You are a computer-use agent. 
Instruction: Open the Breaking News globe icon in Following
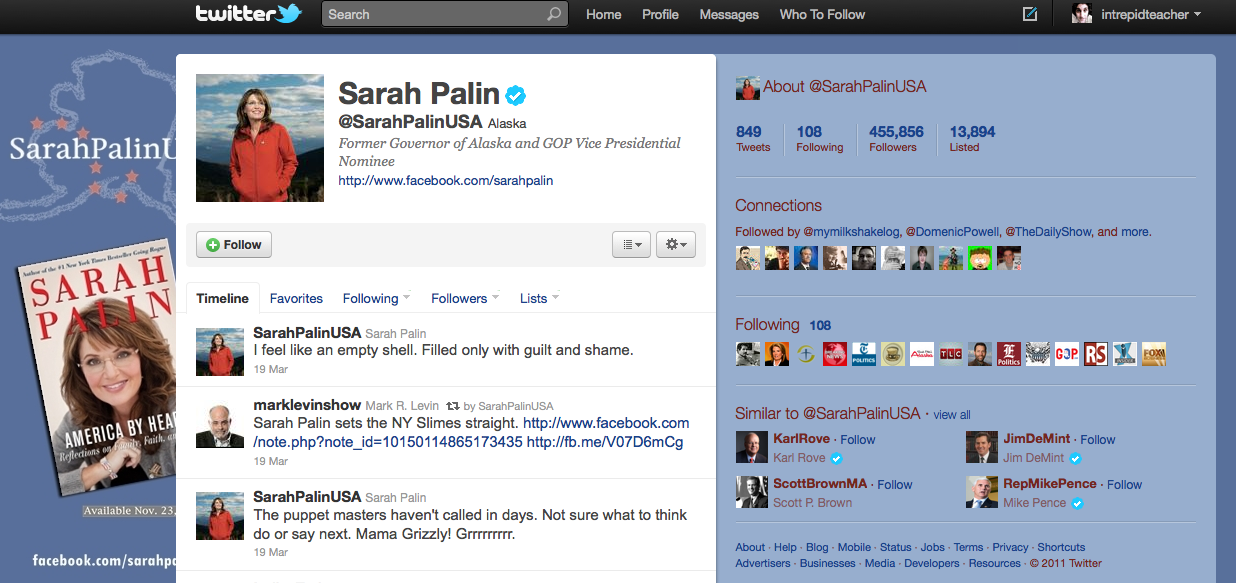(x=835, y=354)
